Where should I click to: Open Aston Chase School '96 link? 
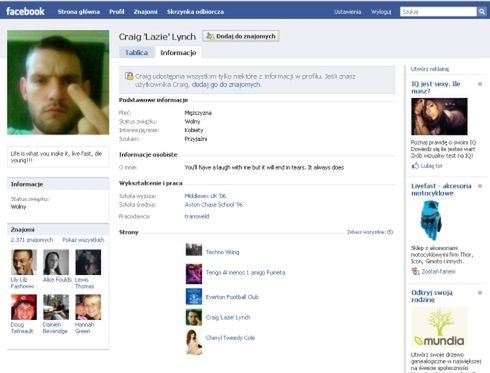(x=214, y=205)
